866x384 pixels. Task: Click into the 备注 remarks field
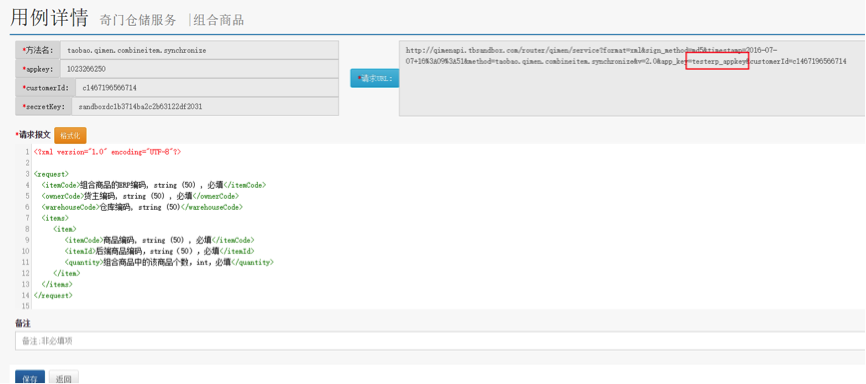440,341
